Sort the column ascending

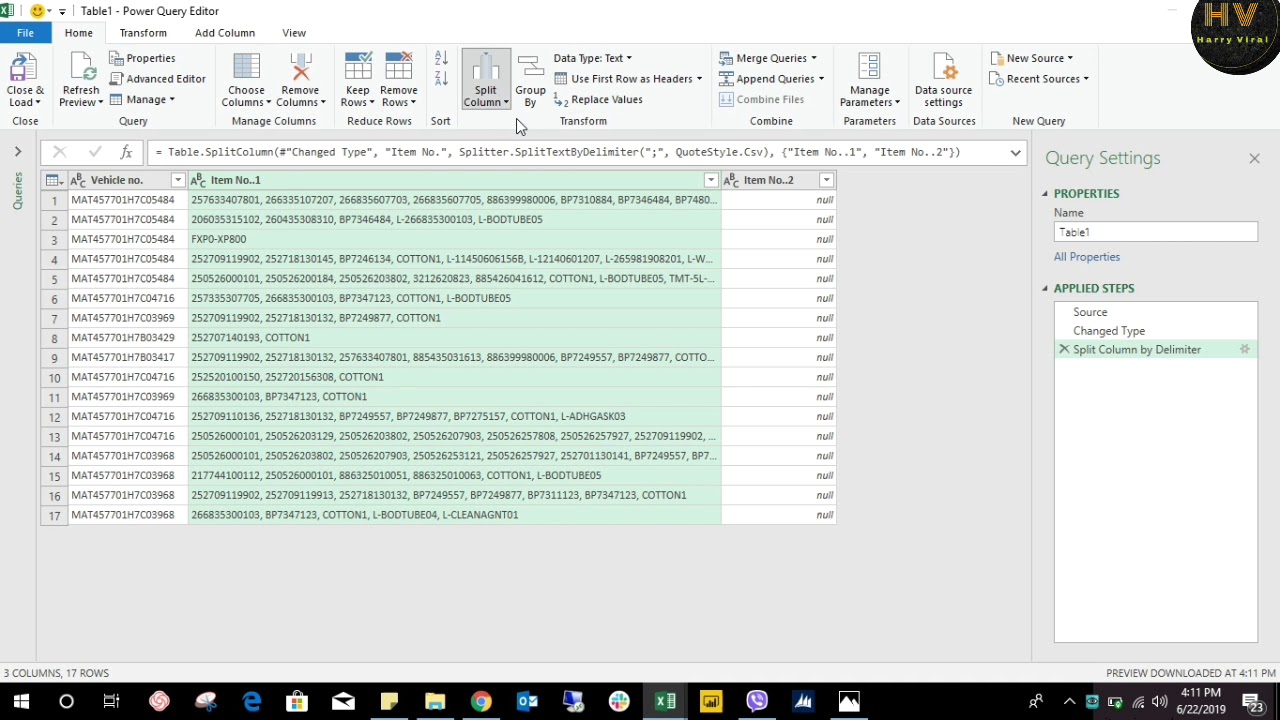point(441,59)
